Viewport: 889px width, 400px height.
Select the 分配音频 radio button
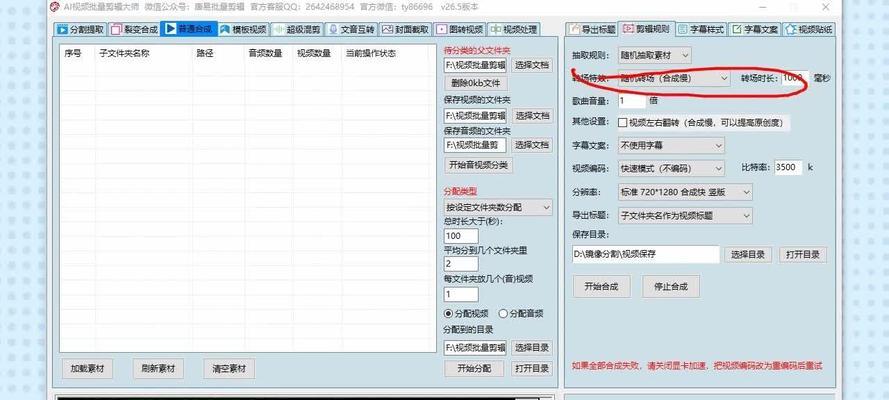click(502, 313)
